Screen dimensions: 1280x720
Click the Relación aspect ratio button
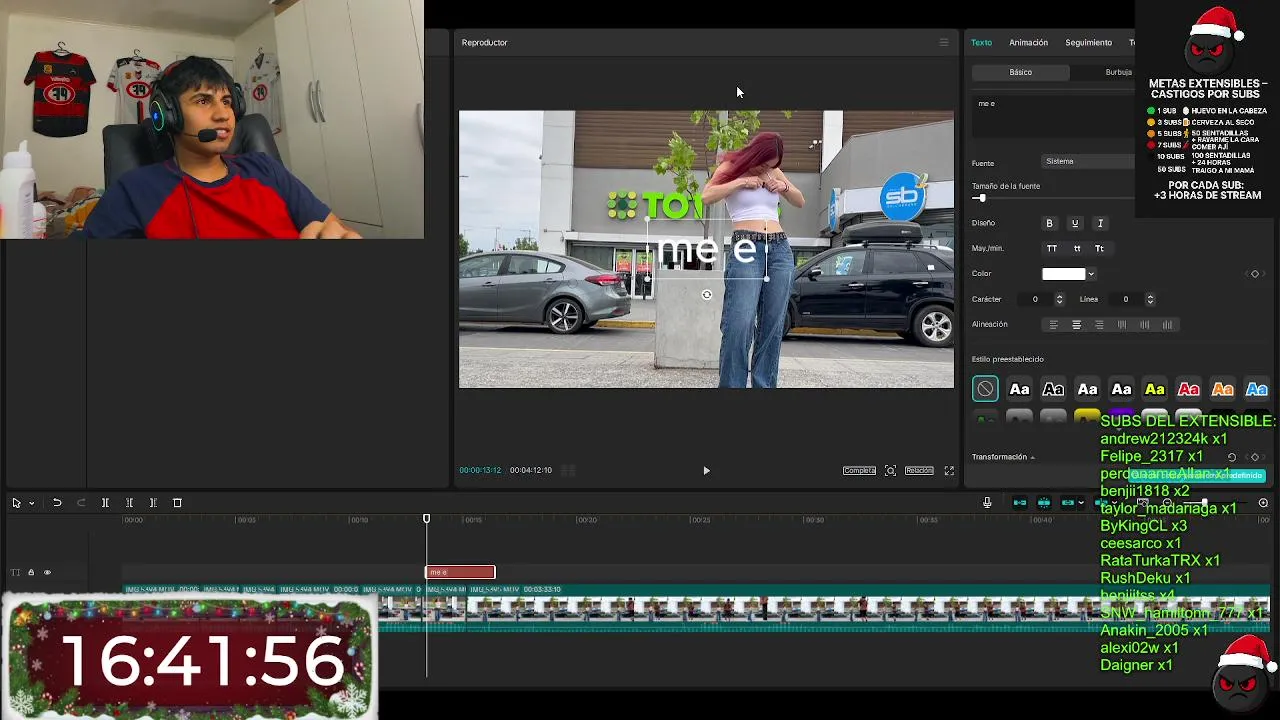point(919,470)
